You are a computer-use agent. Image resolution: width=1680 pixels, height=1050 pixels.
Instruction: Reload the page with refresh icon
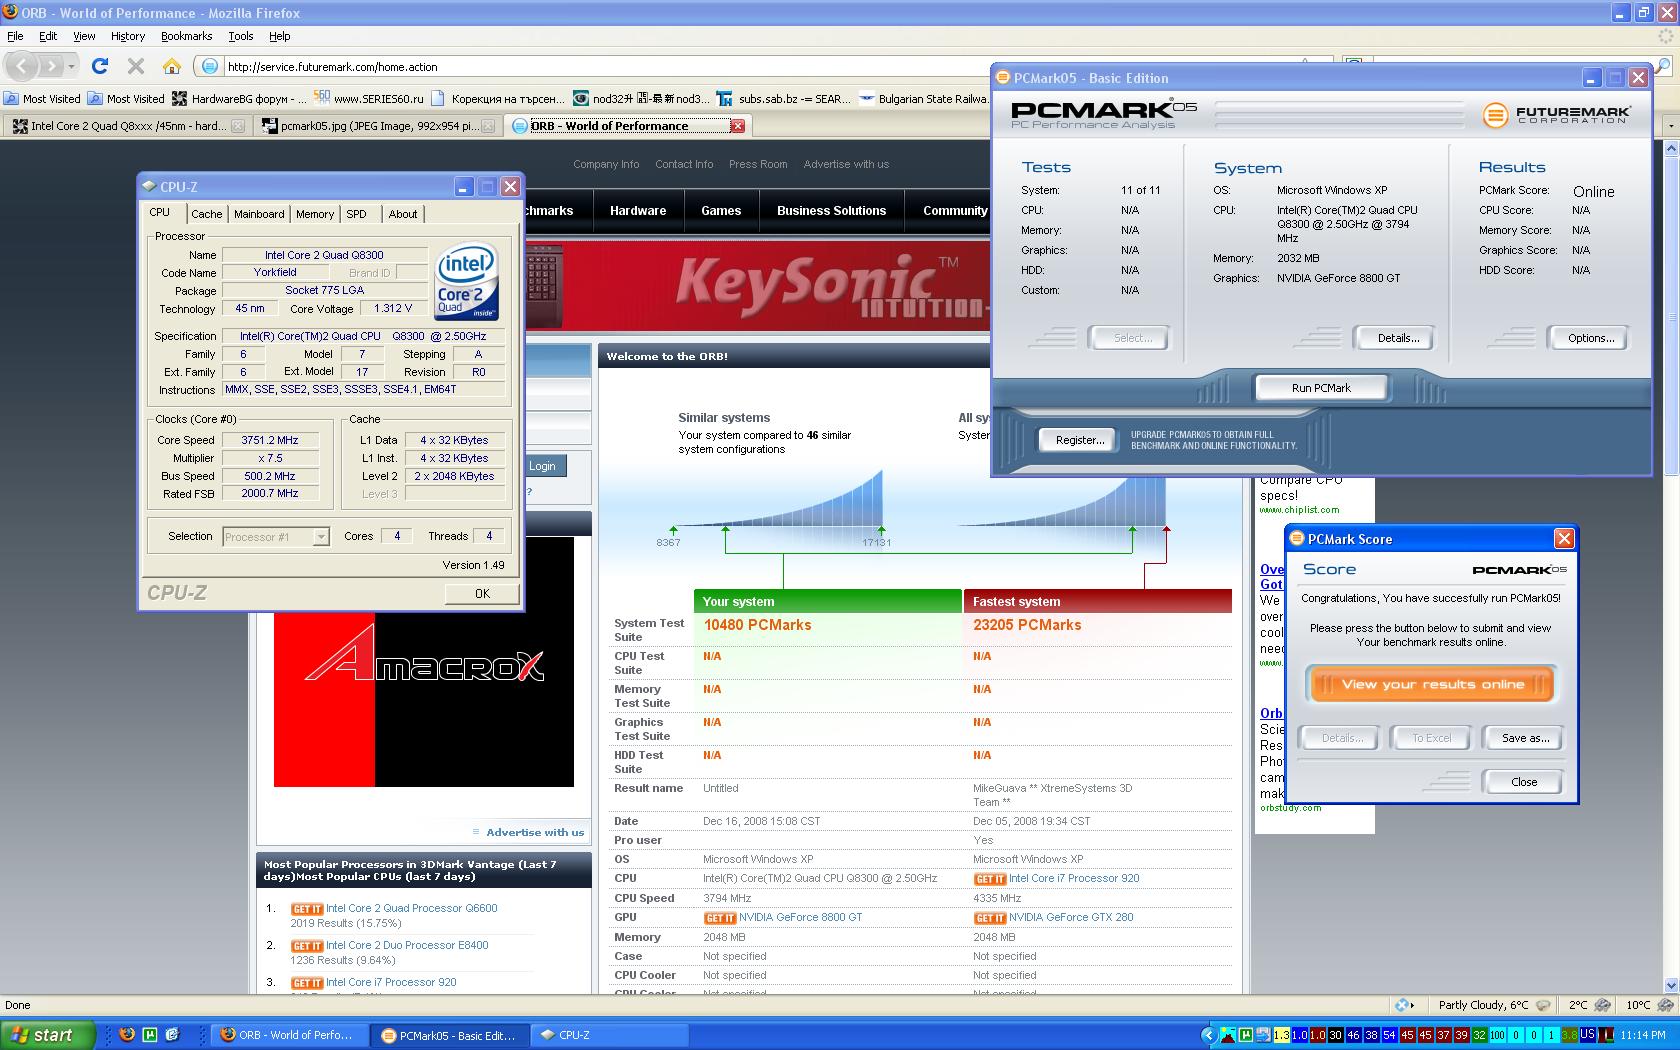pyautogui.click(x=100, y=66)
